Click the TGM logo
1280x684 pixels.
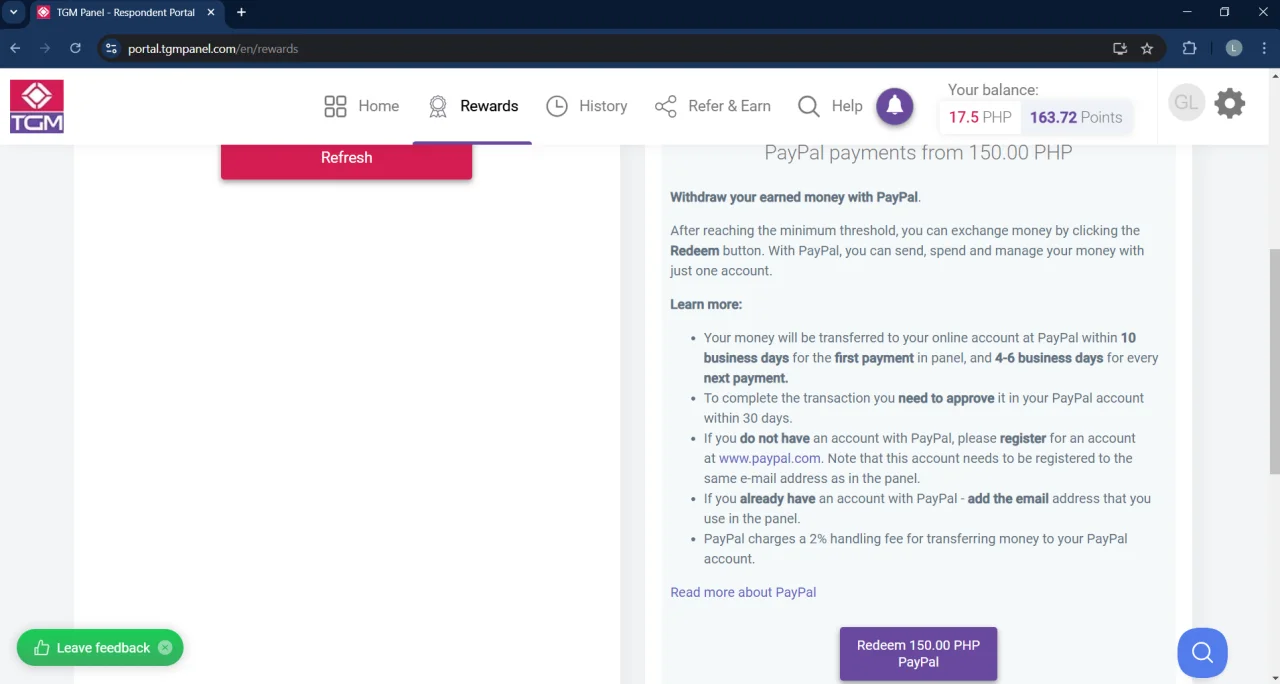click(37, 106)
